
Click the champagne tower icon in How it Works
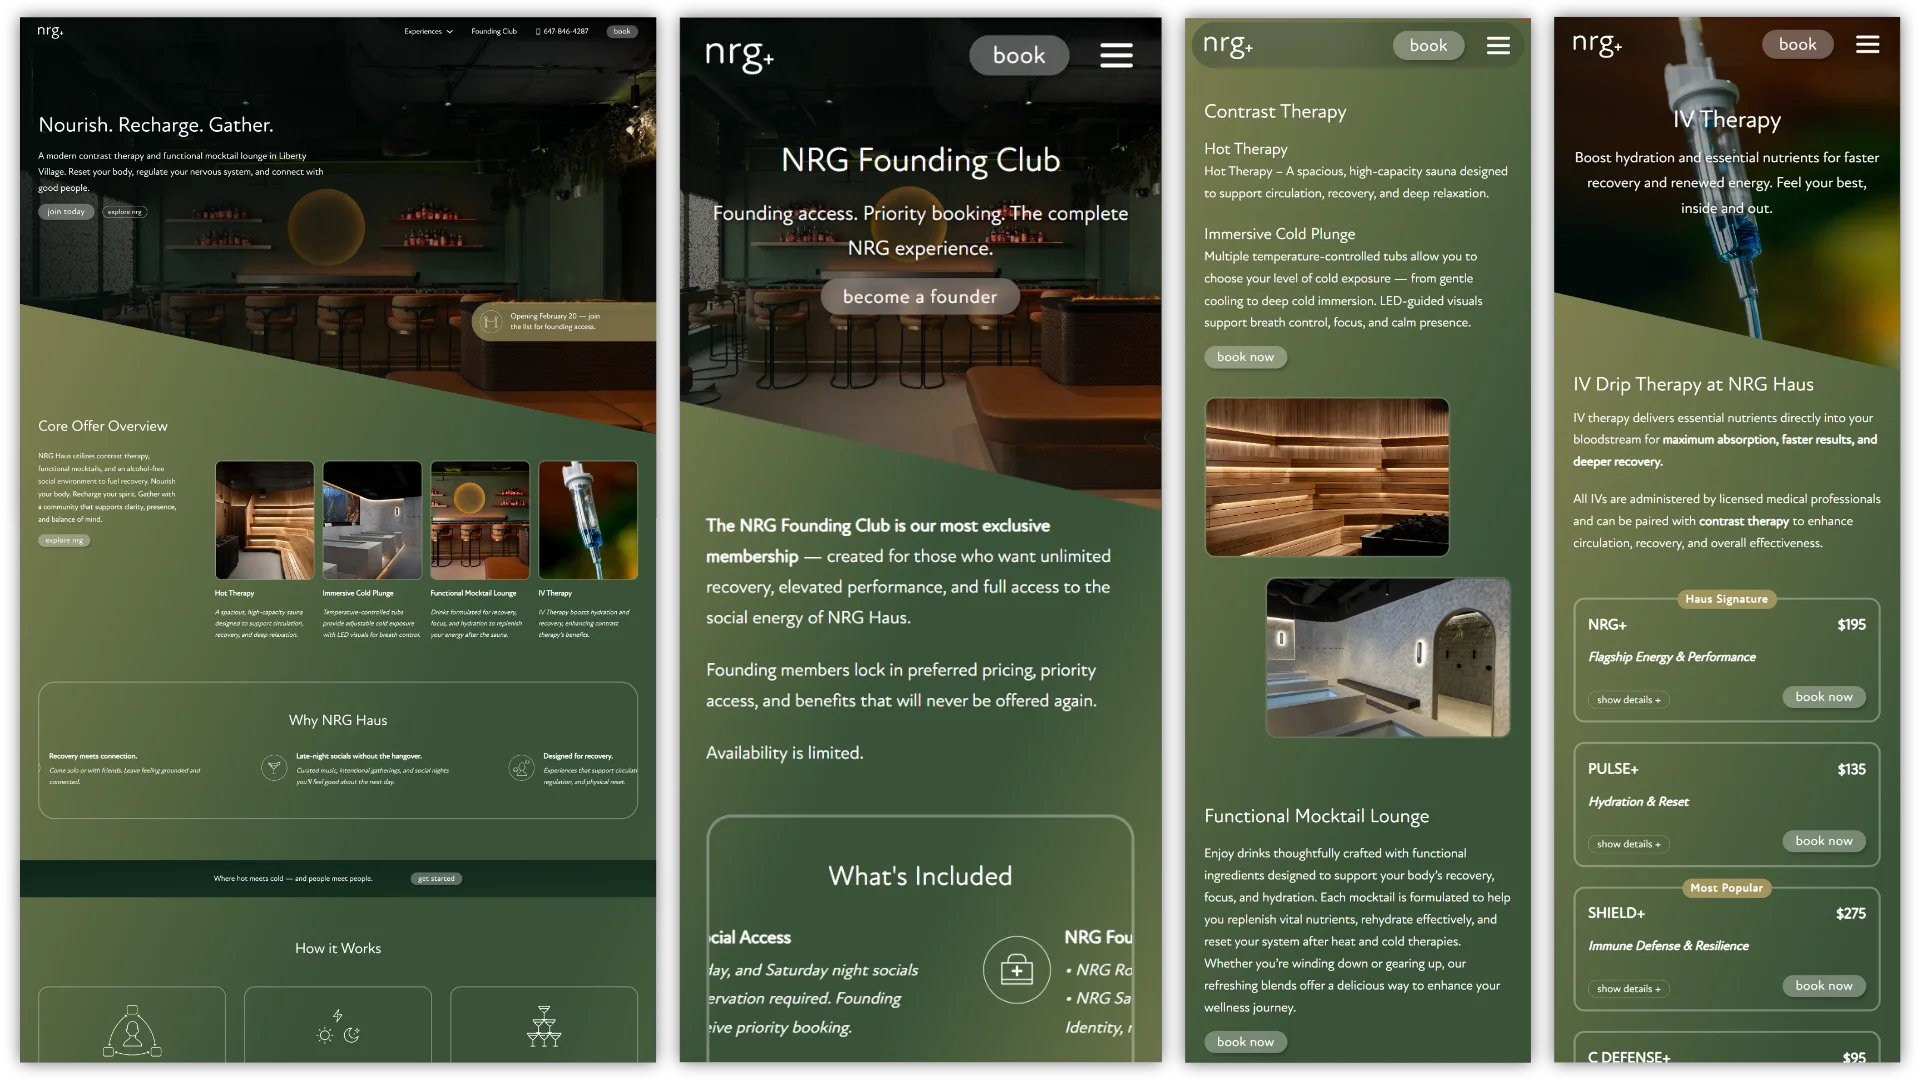(x=543, y=1027)
